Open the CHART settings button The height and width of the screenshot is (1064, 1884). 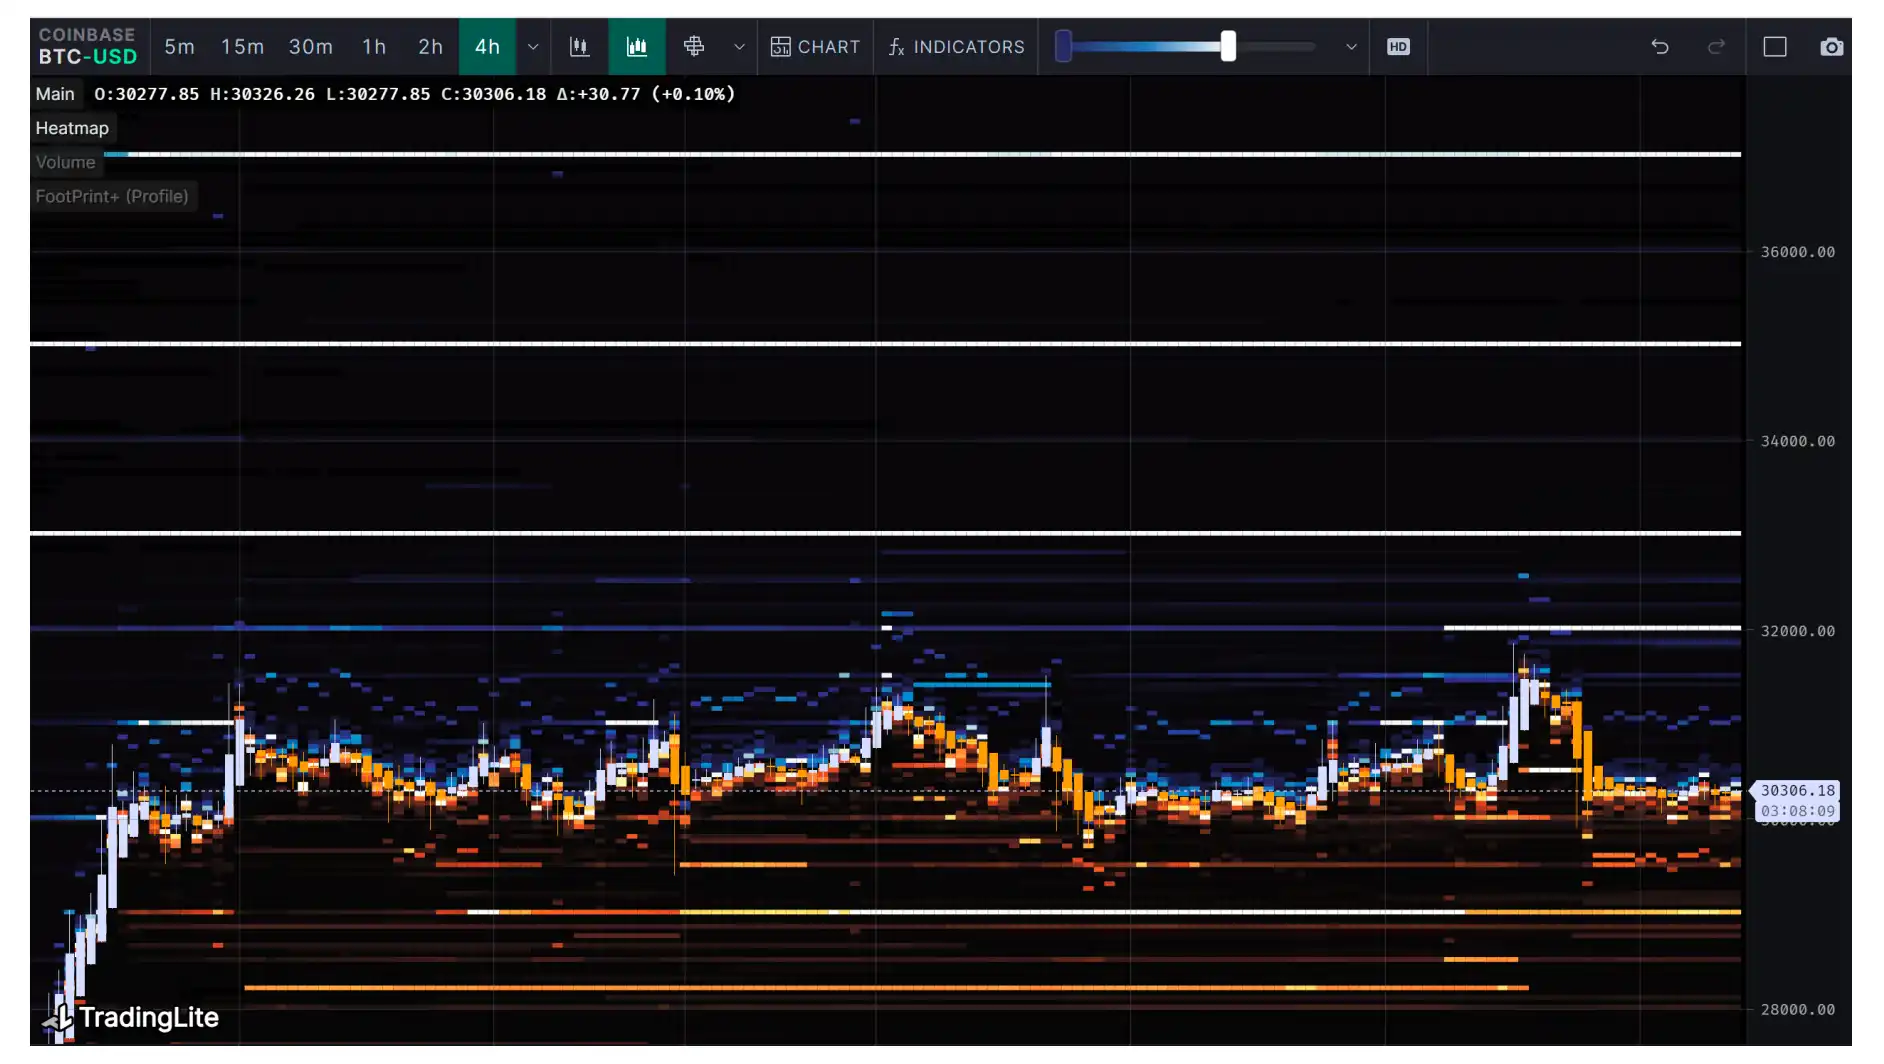(816, 46)
